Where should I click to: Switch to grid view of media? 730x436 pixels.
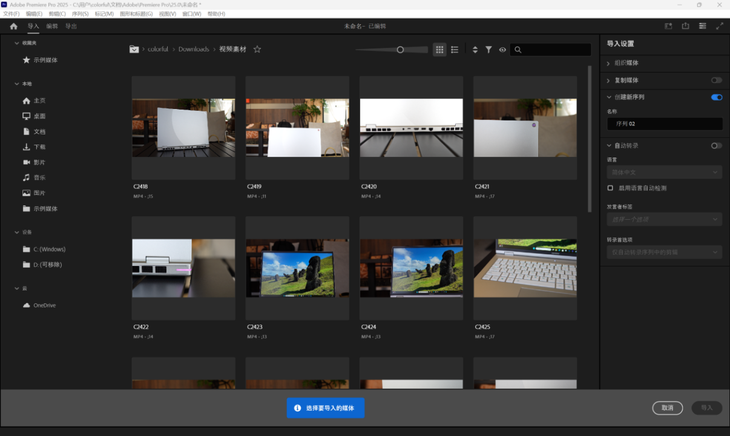point(439,49)
